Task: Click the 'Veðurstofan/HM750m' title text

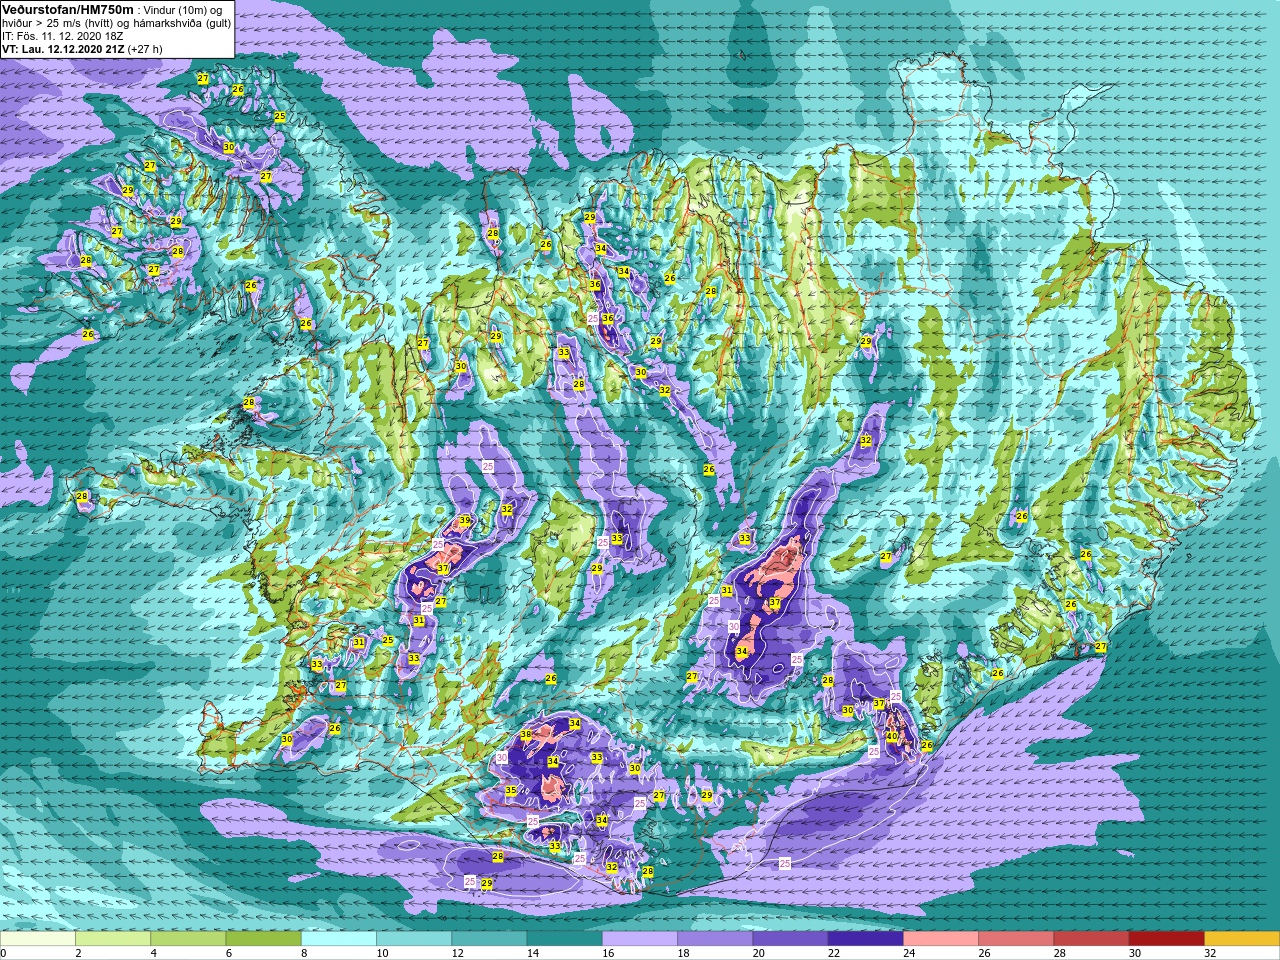Action: coord(68,9)
